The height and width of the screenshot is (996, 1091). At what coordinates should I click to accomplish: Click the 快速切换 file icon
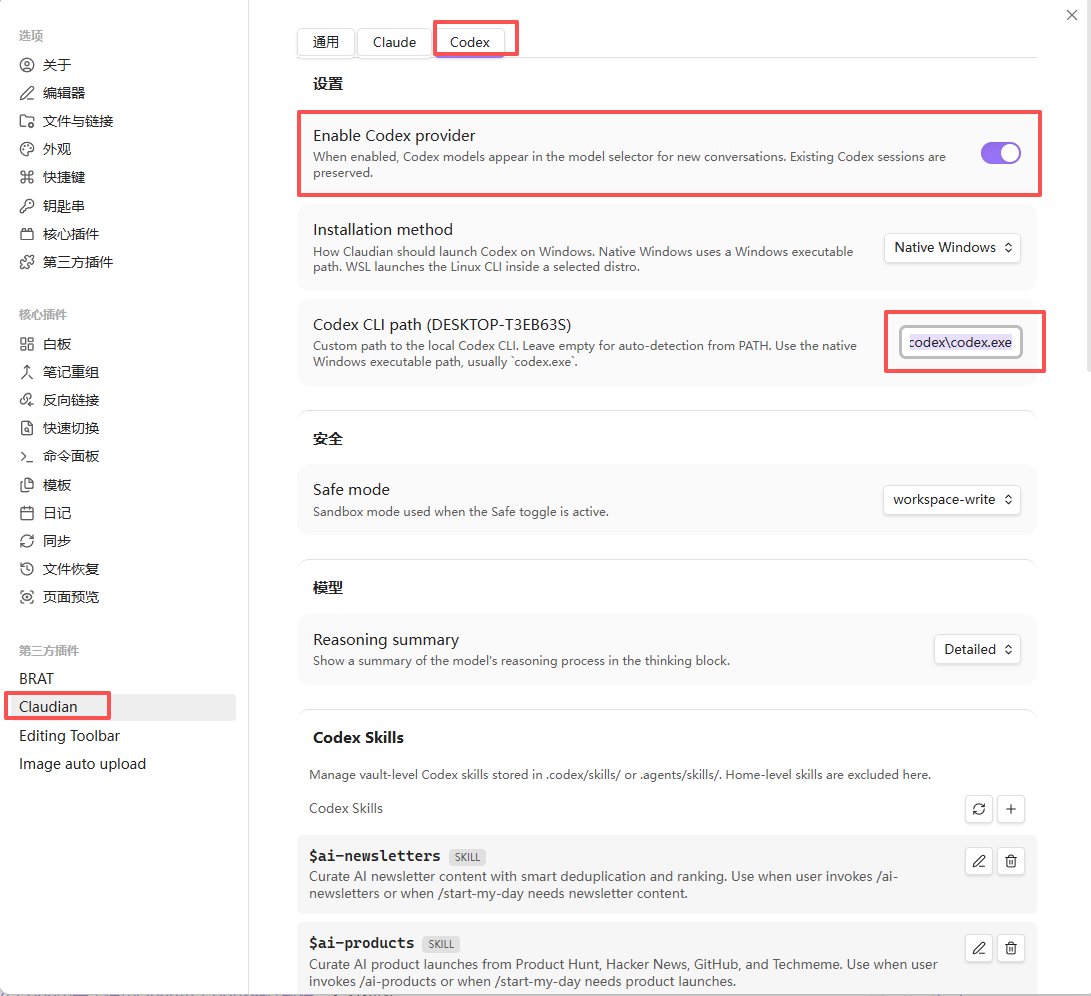tap(26, 428)
